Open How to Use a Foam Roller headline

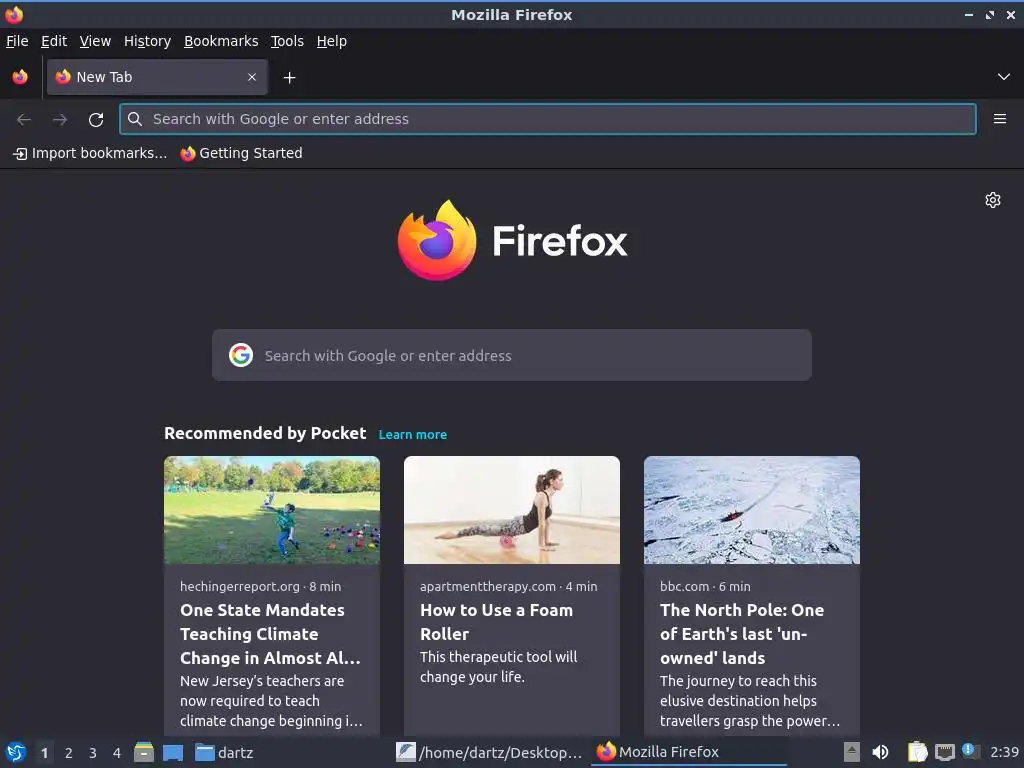click(496, 622)
